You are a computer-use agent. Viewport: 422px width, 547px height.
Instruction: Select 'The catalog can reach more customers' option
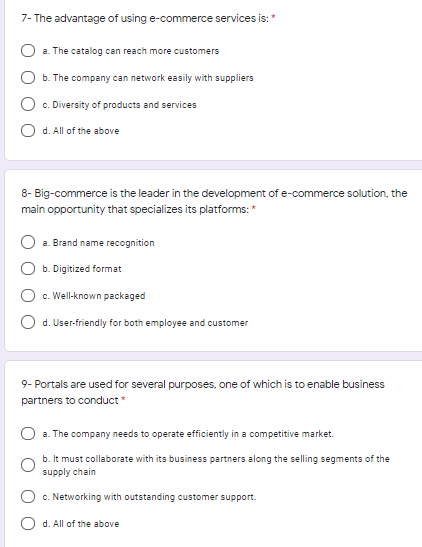click(28, 51)
